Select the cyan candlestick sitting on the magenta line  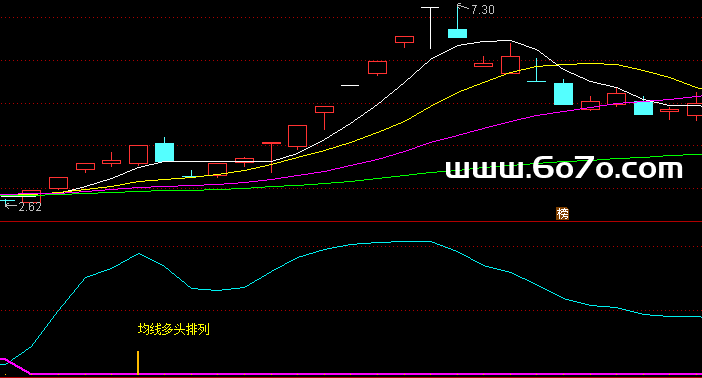point(643,108)
